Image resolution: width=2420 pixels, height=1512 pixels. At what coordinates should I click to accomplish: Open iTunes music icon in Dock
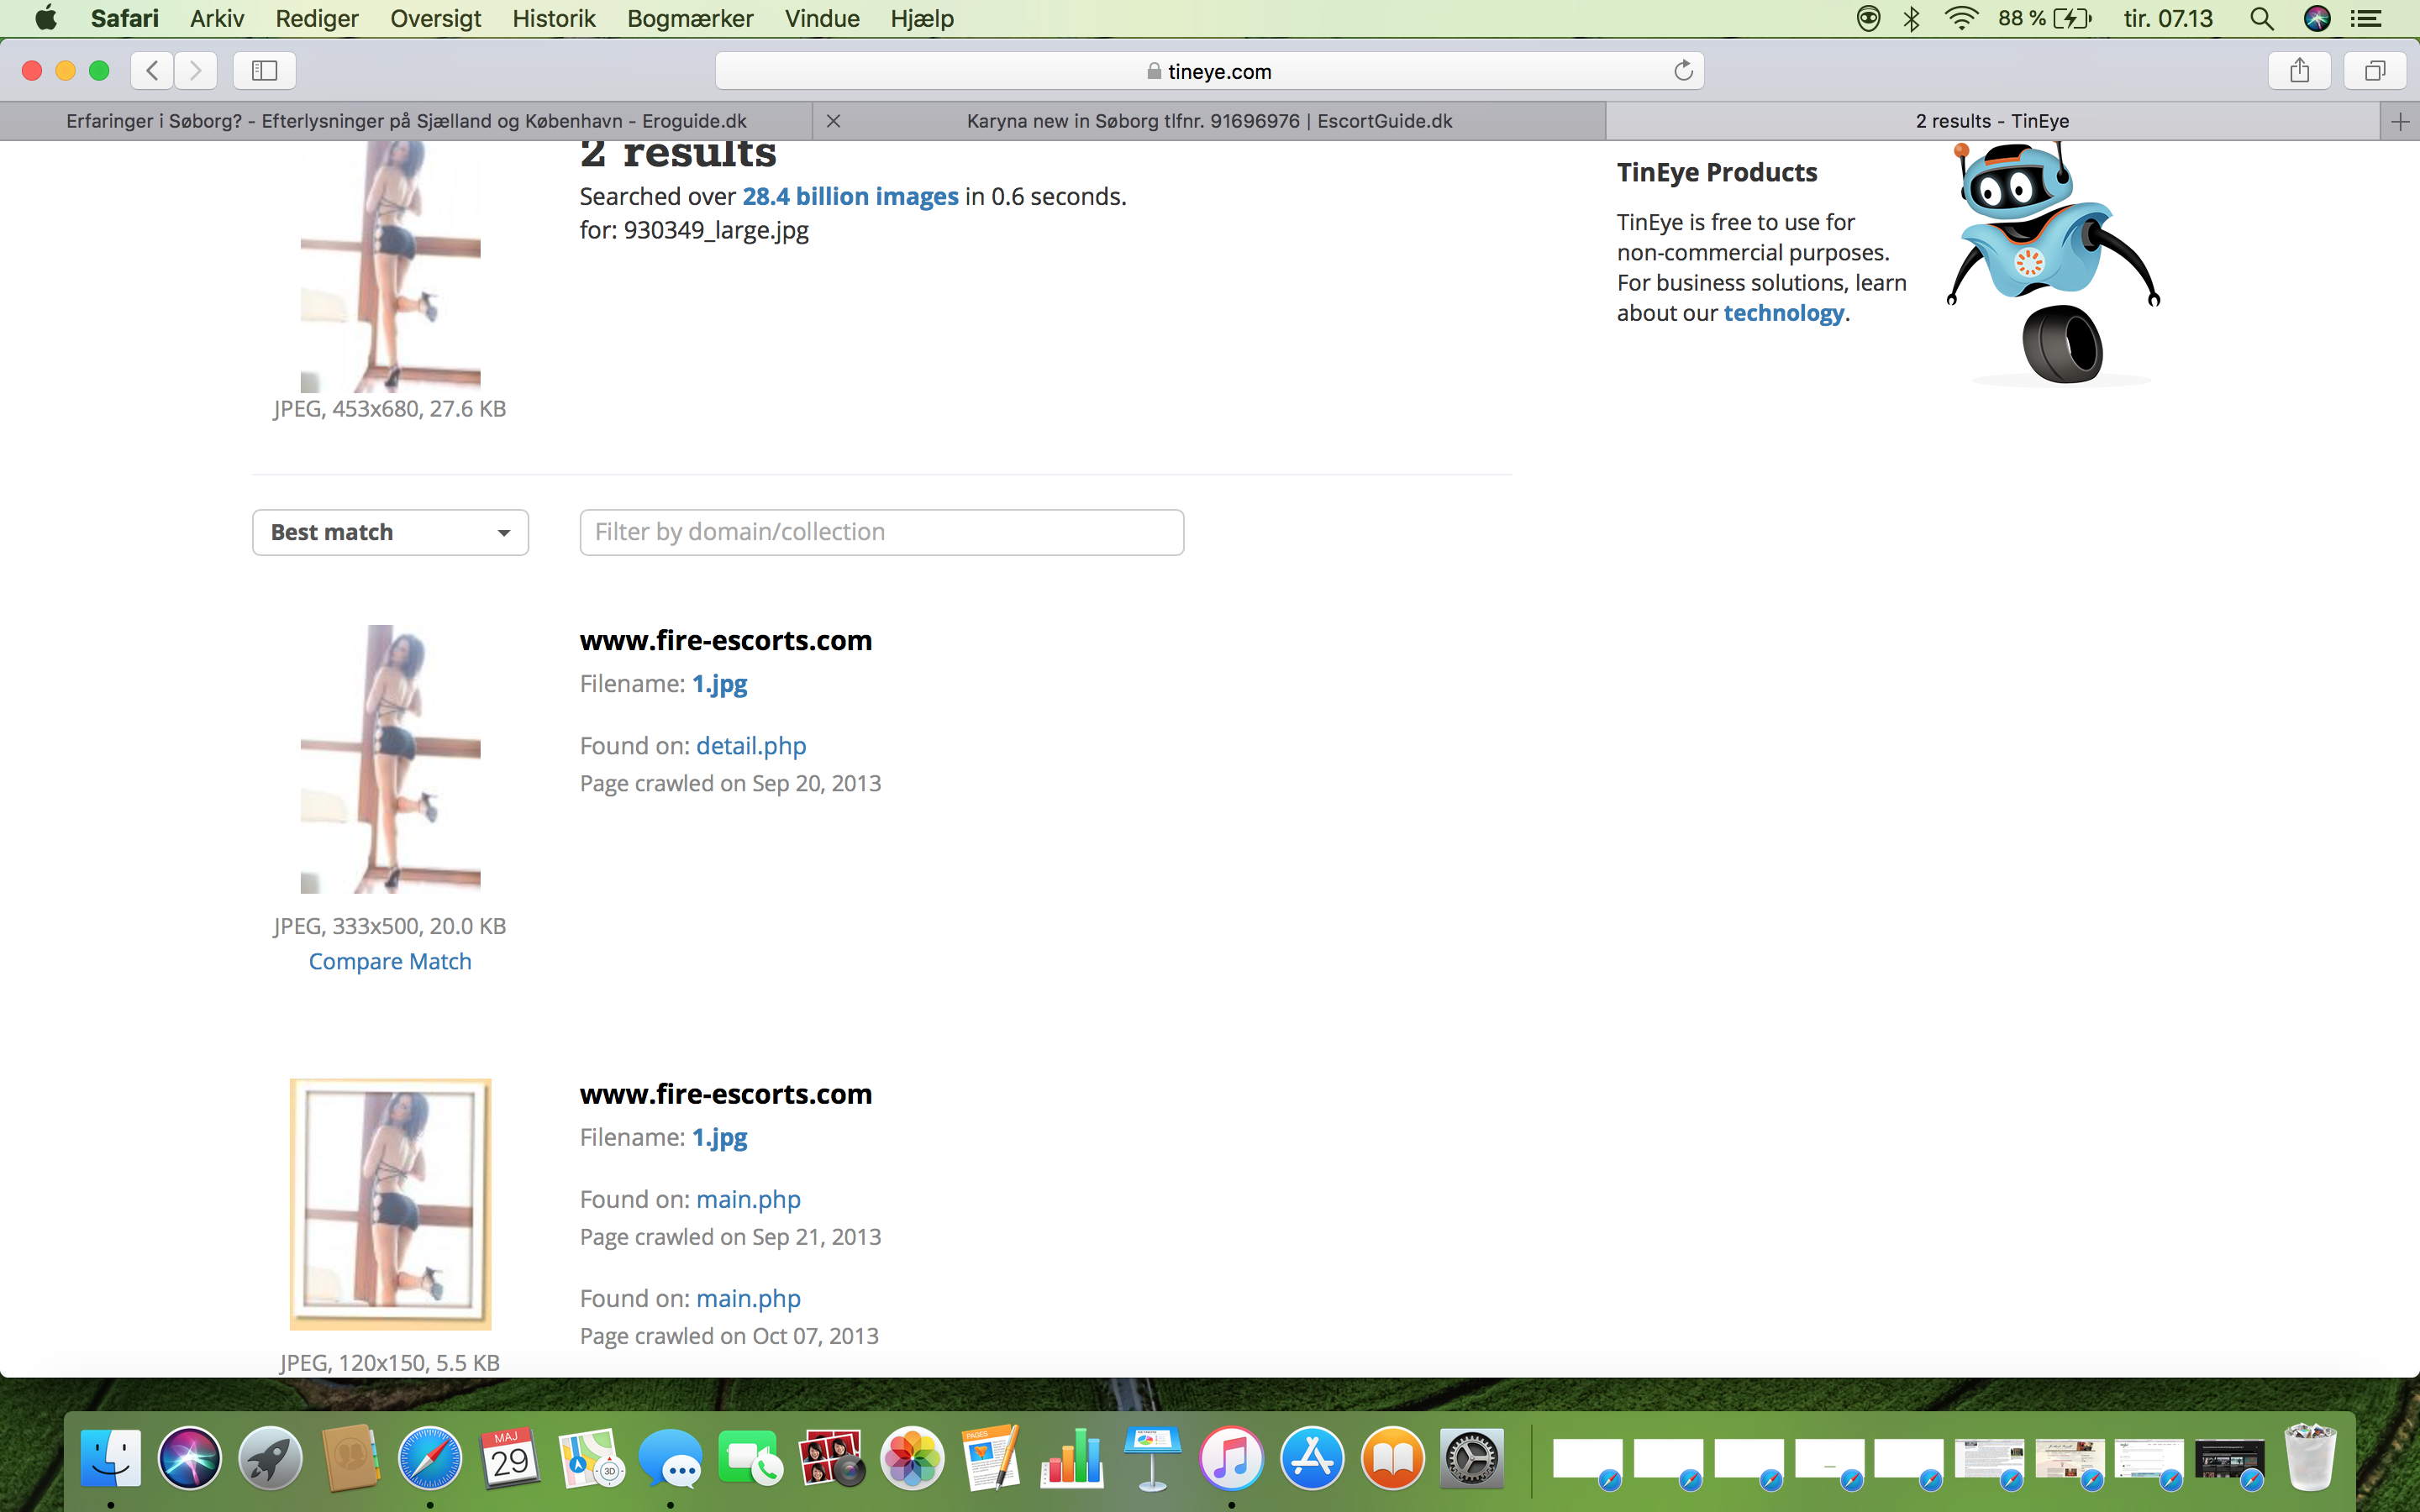(1232, 1458)
